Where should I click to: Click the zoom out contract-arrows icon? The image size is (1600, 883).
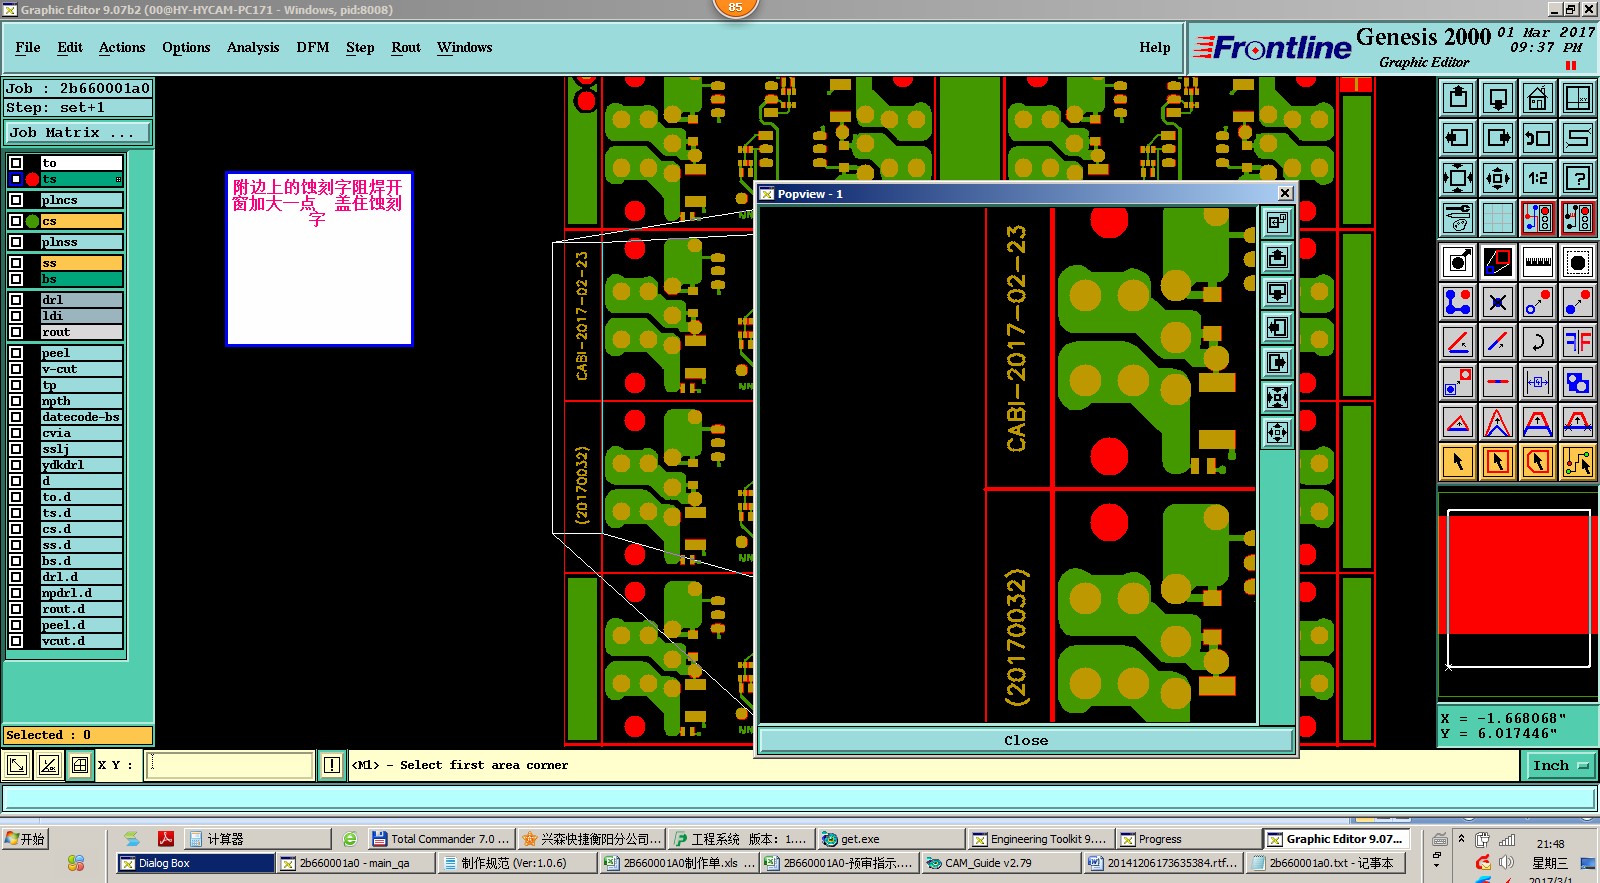tap(1498, 178)
